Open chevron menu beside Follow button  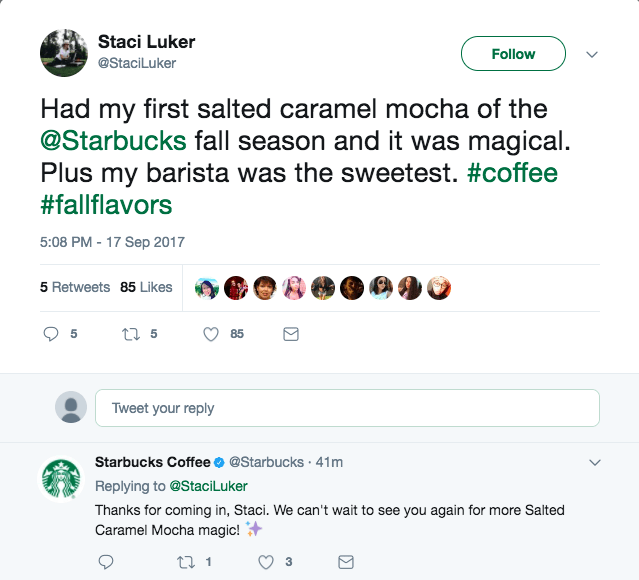(x=591, y=54)
